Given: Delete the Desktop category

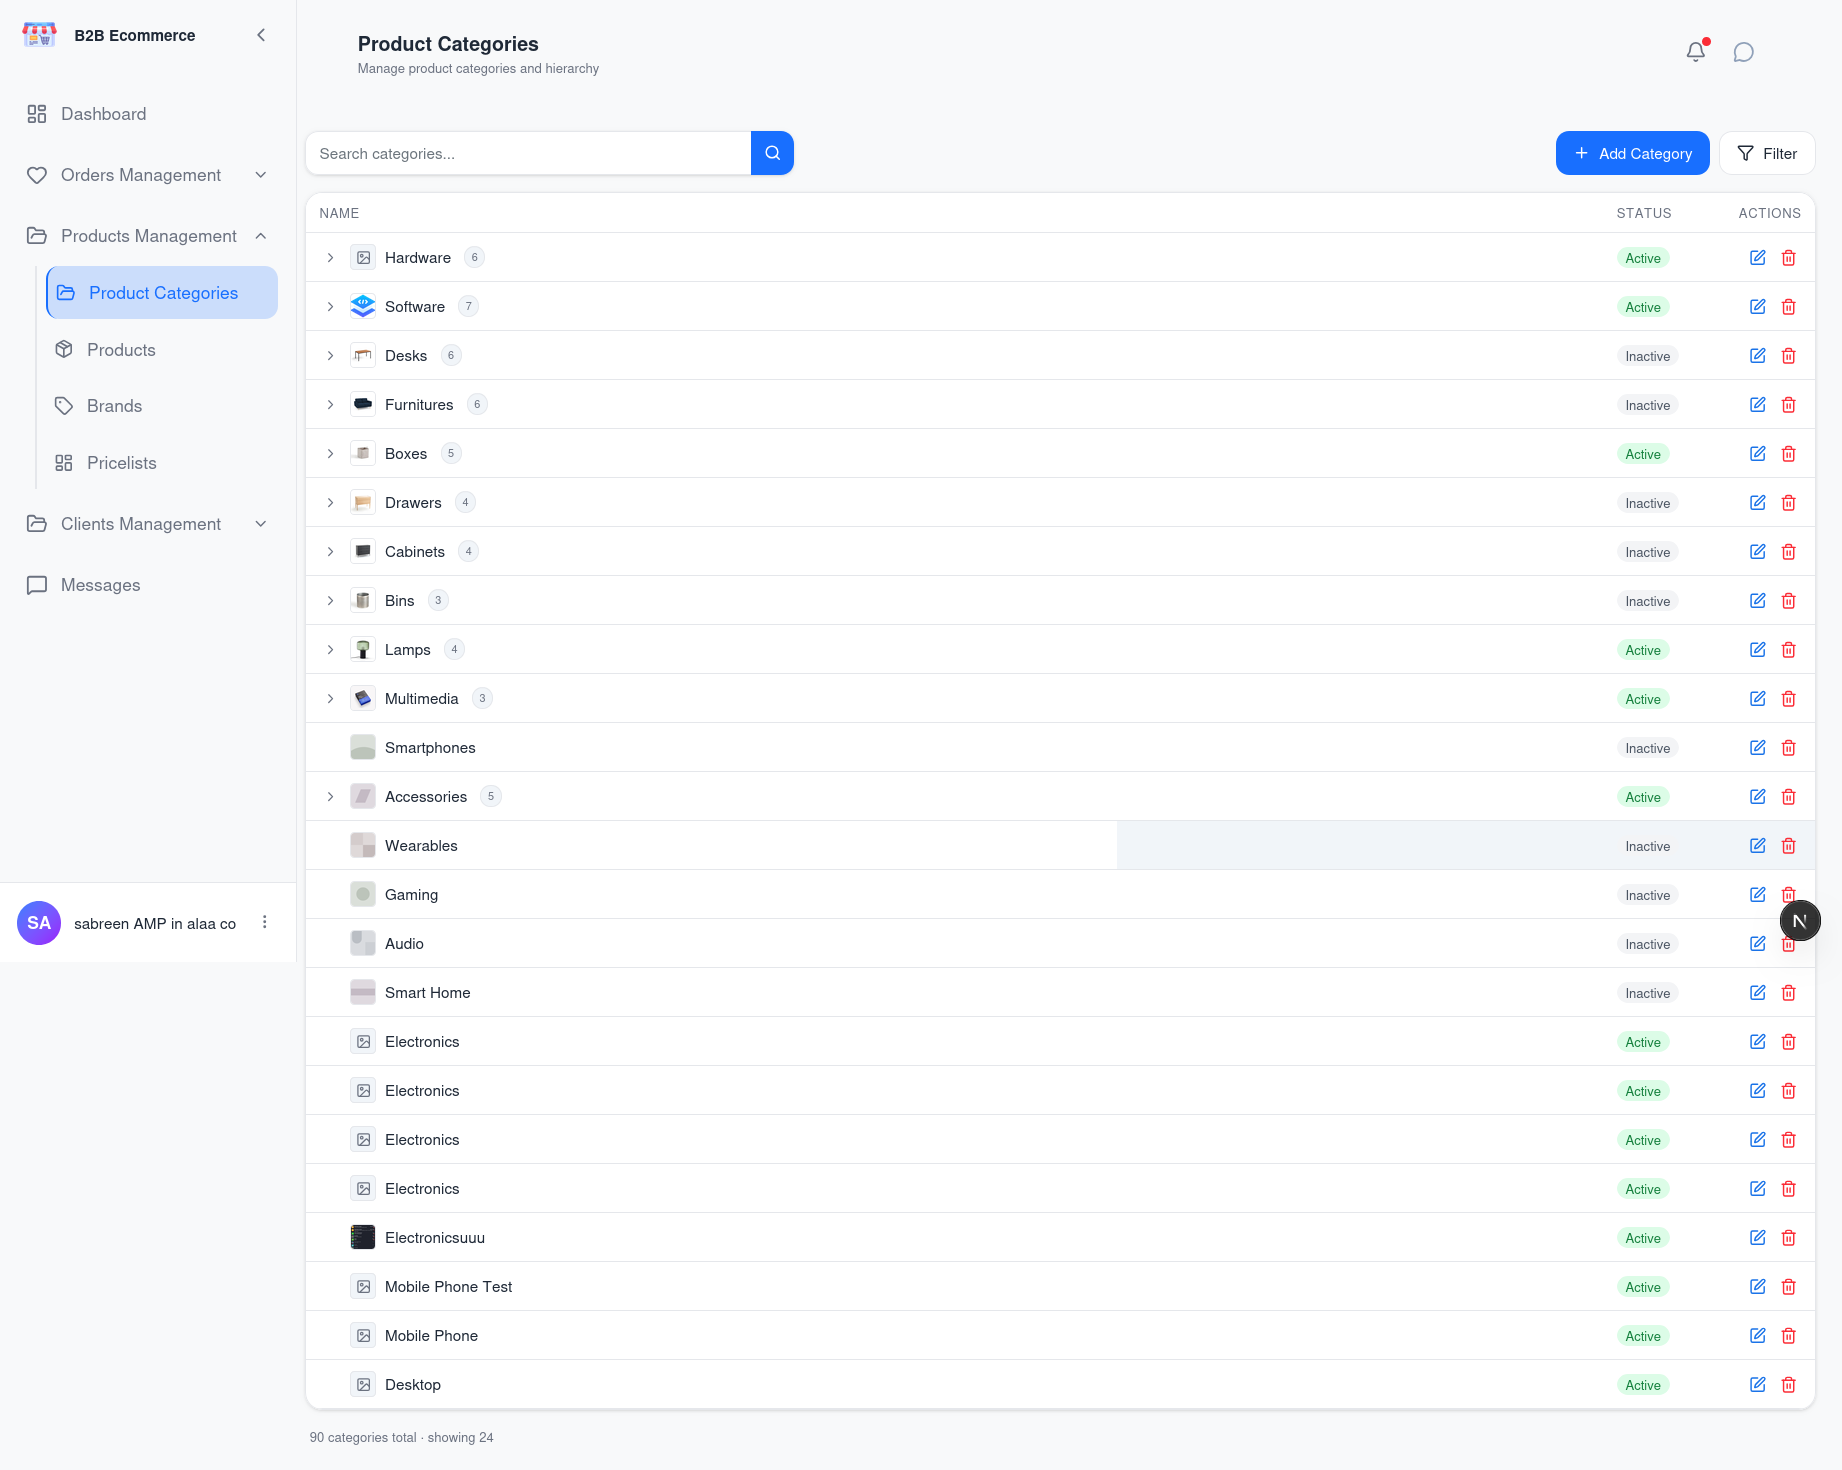Looking at the screenshot, I should tap(1789, 1385).
